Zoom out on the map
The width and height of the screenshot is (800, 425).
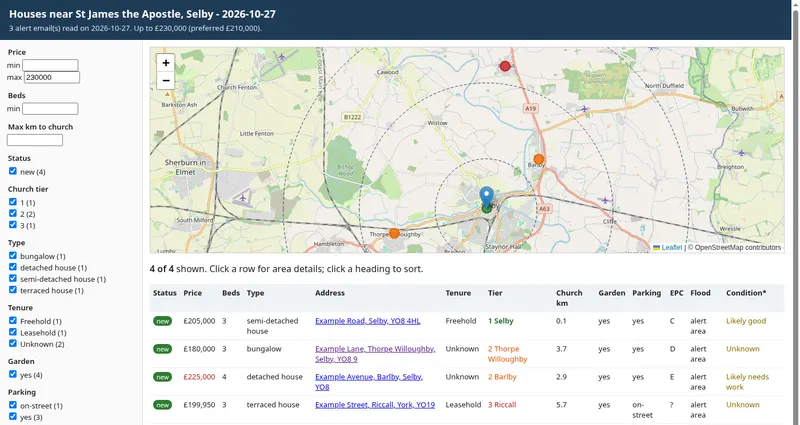tap(166, 81)
